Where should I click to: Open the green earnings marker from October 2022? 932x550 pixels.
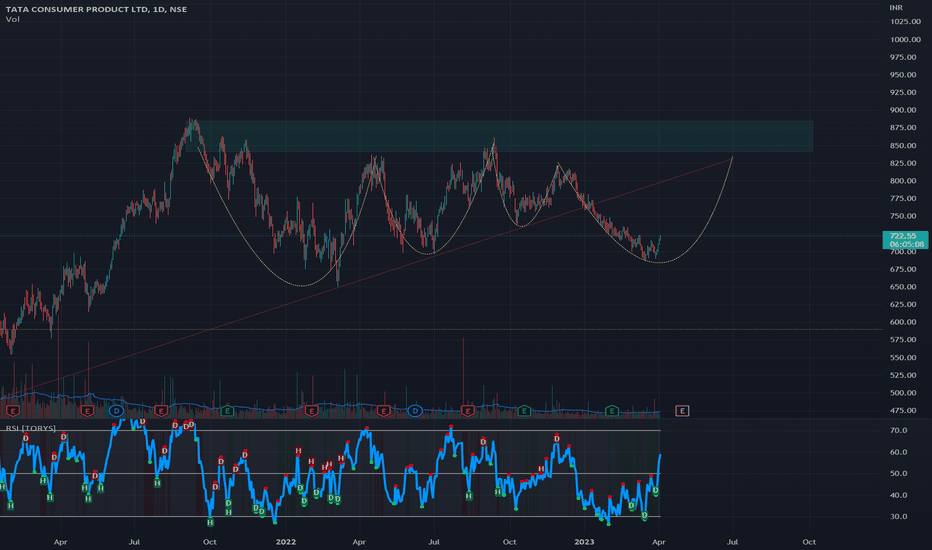(524, 411)
